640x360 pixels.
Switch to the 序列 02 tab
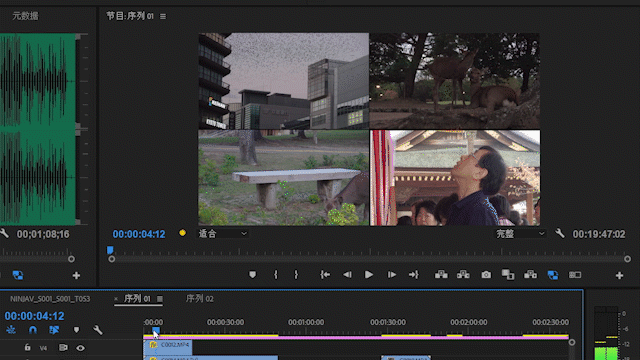click(x=200, y=299)
